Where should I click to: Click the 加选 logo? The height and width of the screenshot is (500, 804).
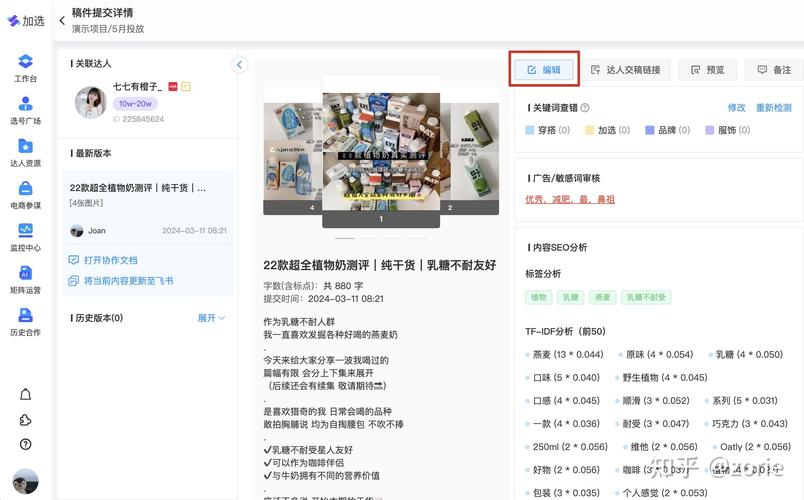tap(26, 21)
